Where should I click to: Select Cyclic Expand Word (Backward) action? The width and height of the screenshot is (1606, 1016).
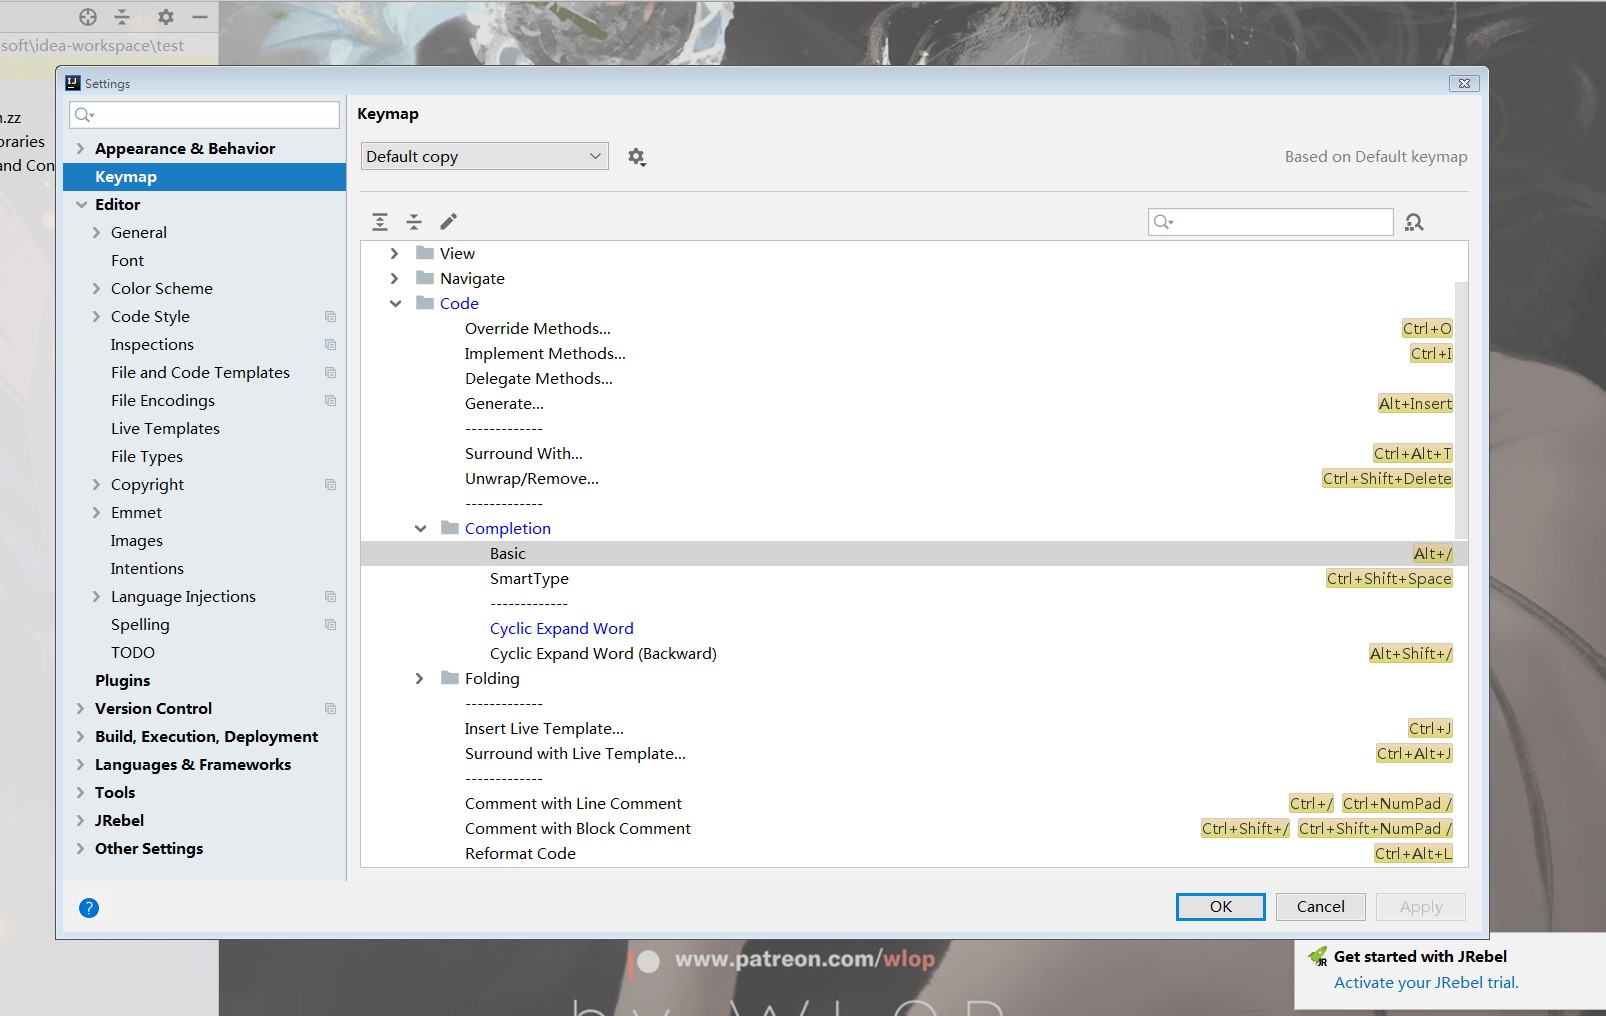914,653
